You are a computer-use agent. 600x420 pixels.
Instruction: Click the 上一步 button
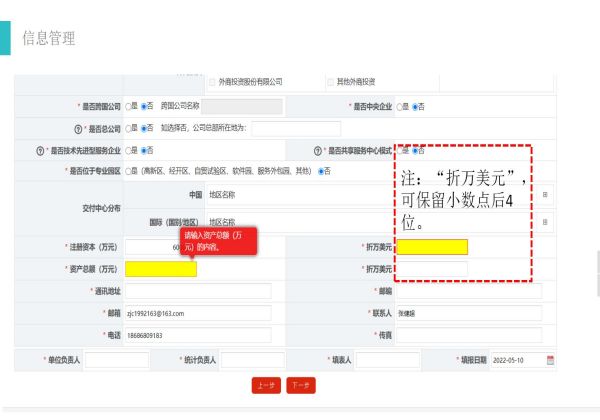264,385
